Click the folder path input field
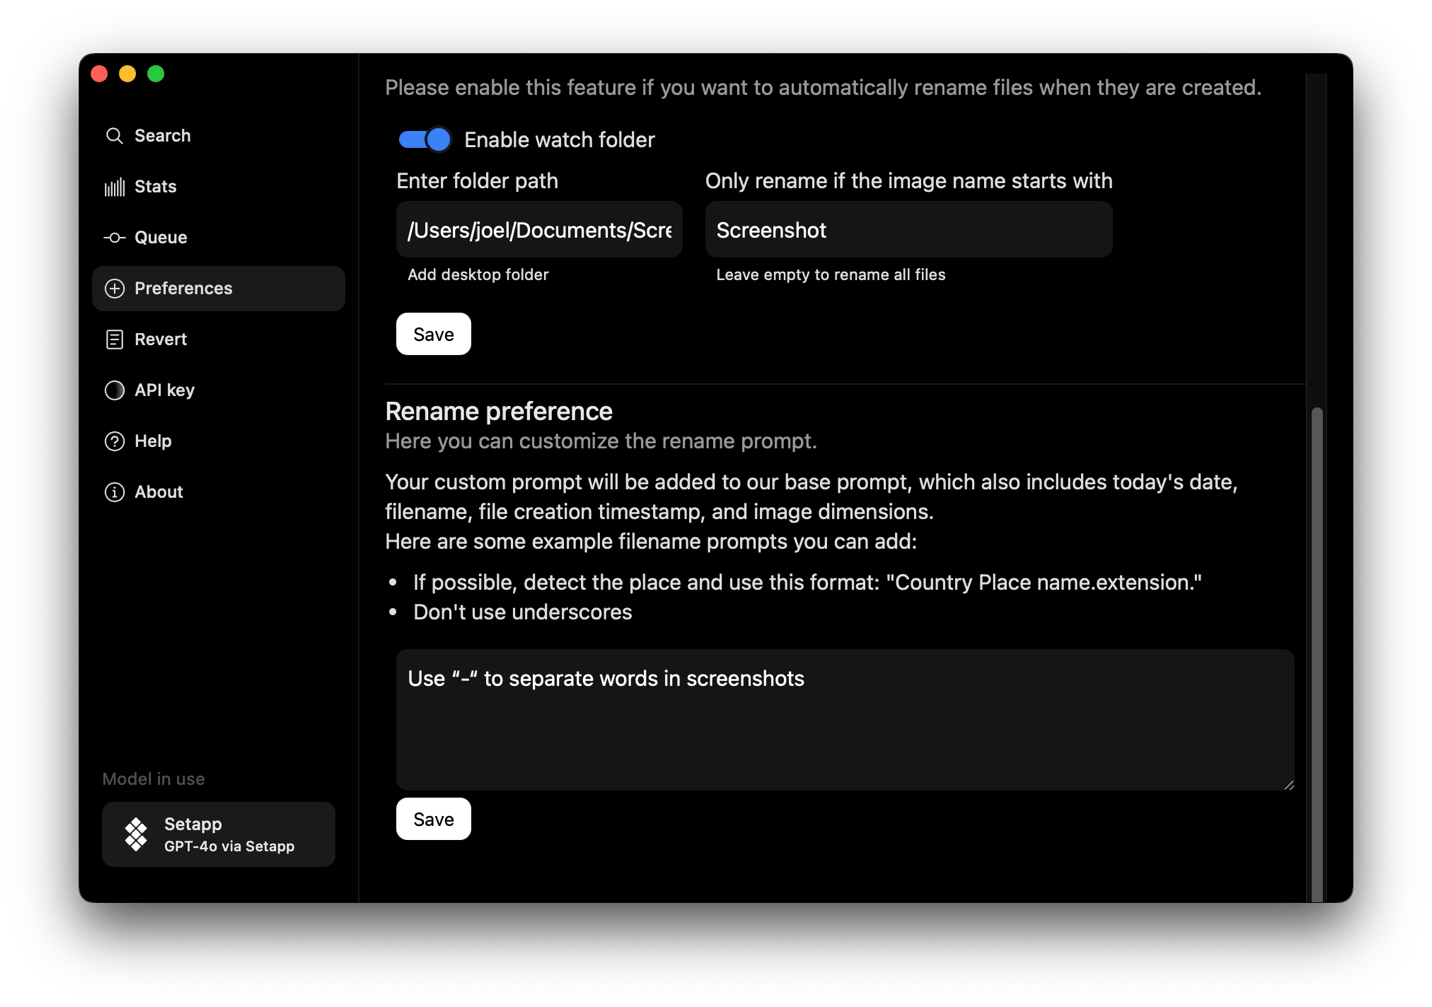 (539, 229)
